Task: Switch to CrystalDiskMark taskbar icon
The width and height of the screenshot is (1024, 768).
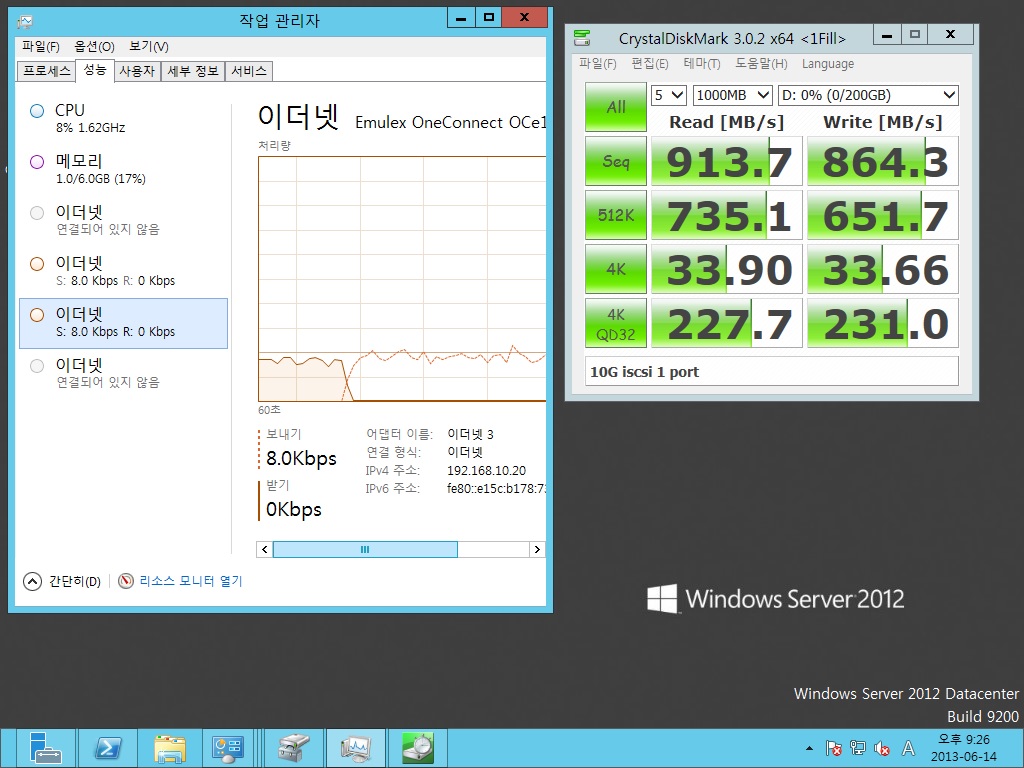Action: click(x=417, y=748)
